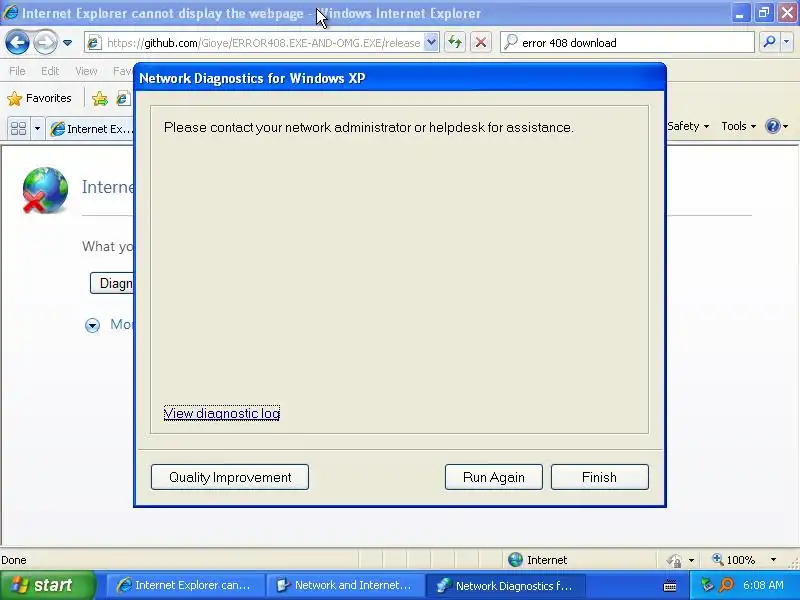
Task: Open the Quick Tabs grid icon
Action: coord(18,129)
